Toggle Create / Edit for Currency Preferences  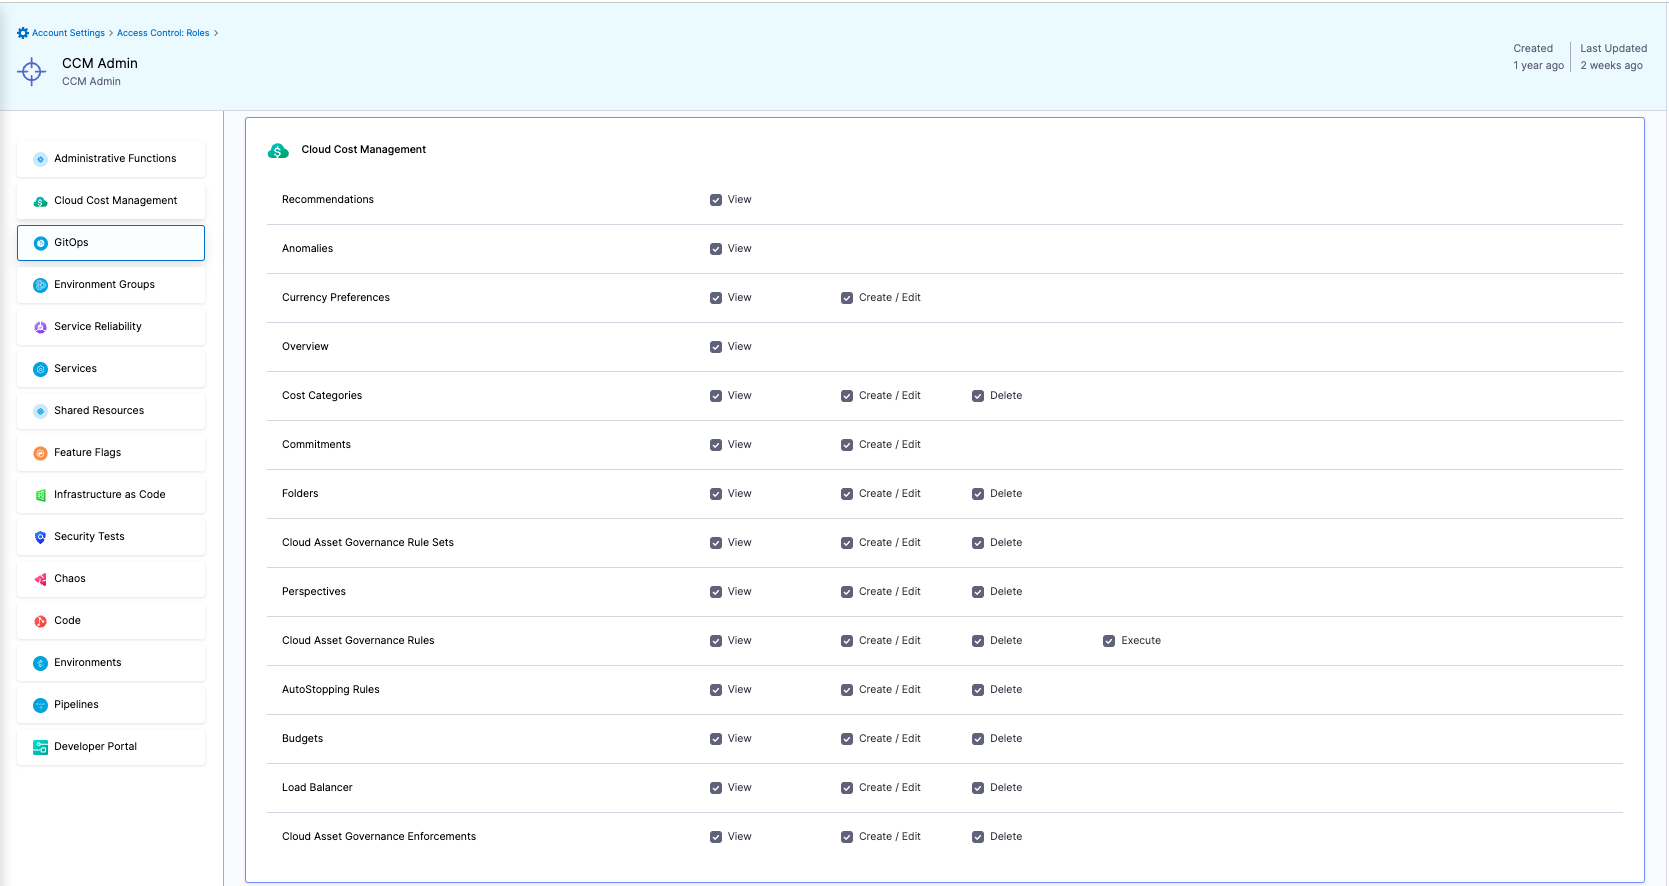[847, 298]
